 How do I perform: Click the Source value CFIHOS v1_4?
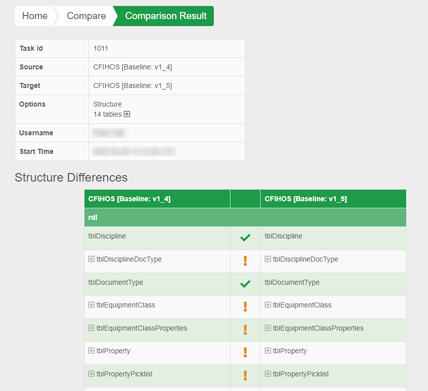tap(133, 67)
